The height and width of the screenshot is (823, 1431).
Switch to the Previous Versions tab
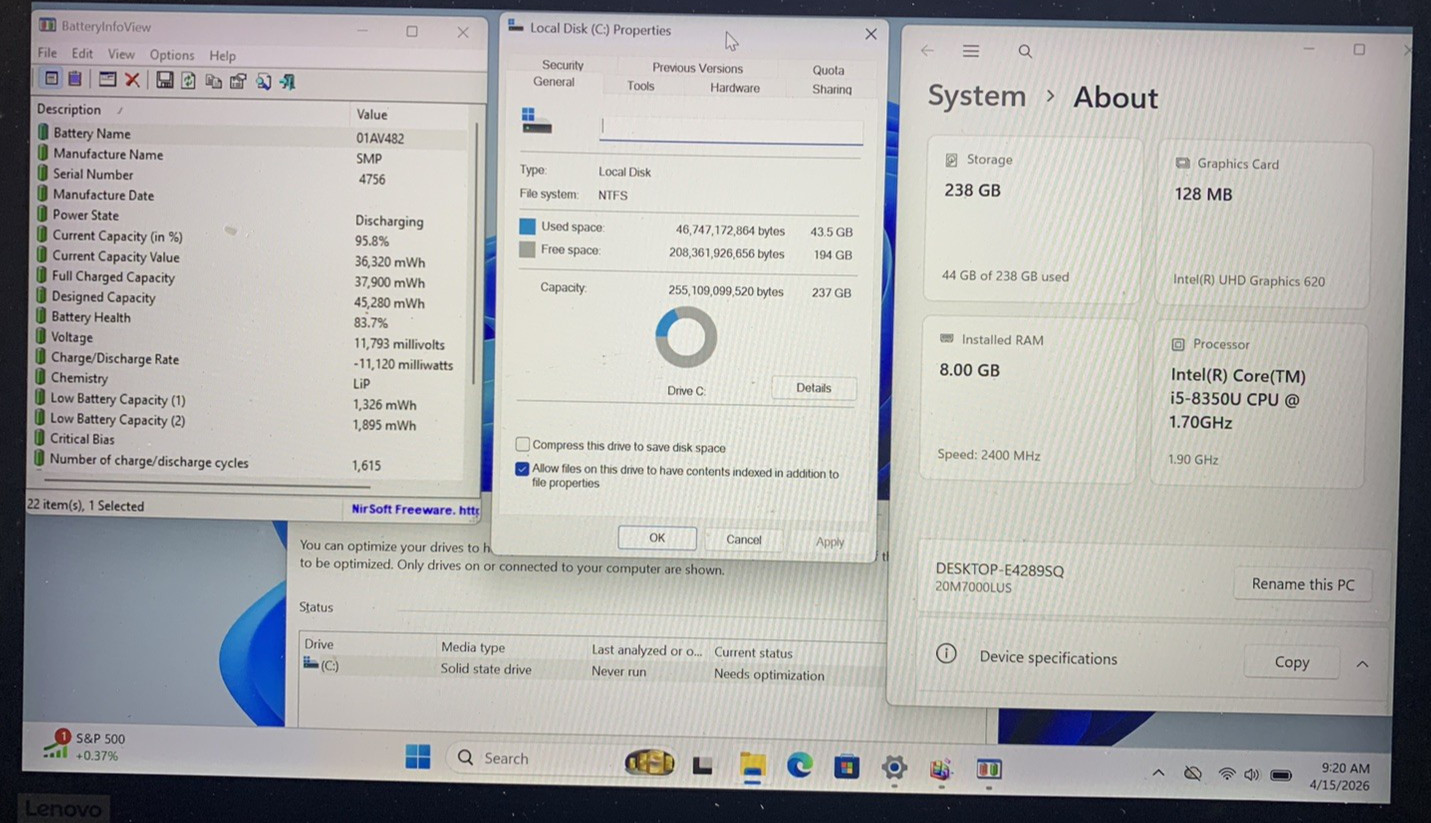(697, 68)
